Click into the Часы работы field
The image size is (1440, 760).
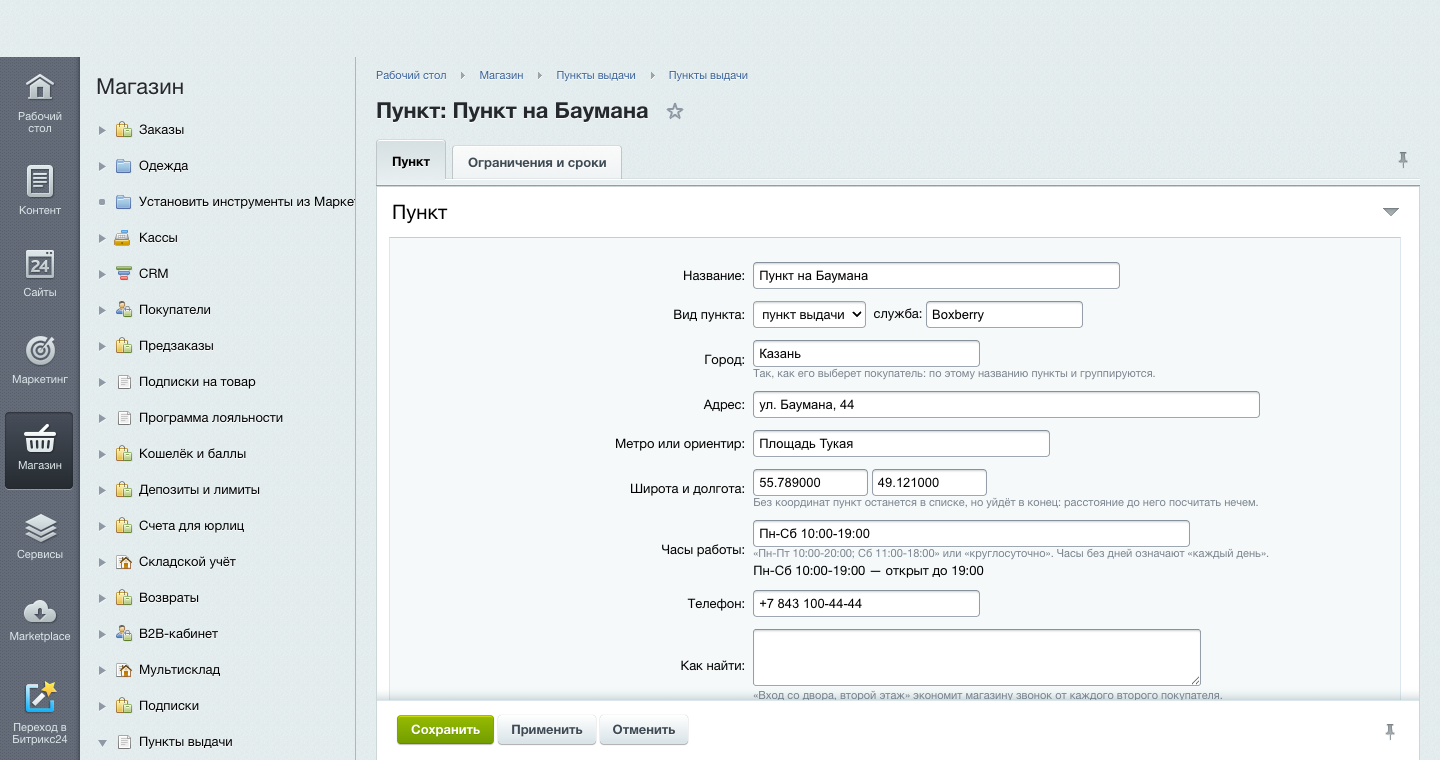(971, 533)
